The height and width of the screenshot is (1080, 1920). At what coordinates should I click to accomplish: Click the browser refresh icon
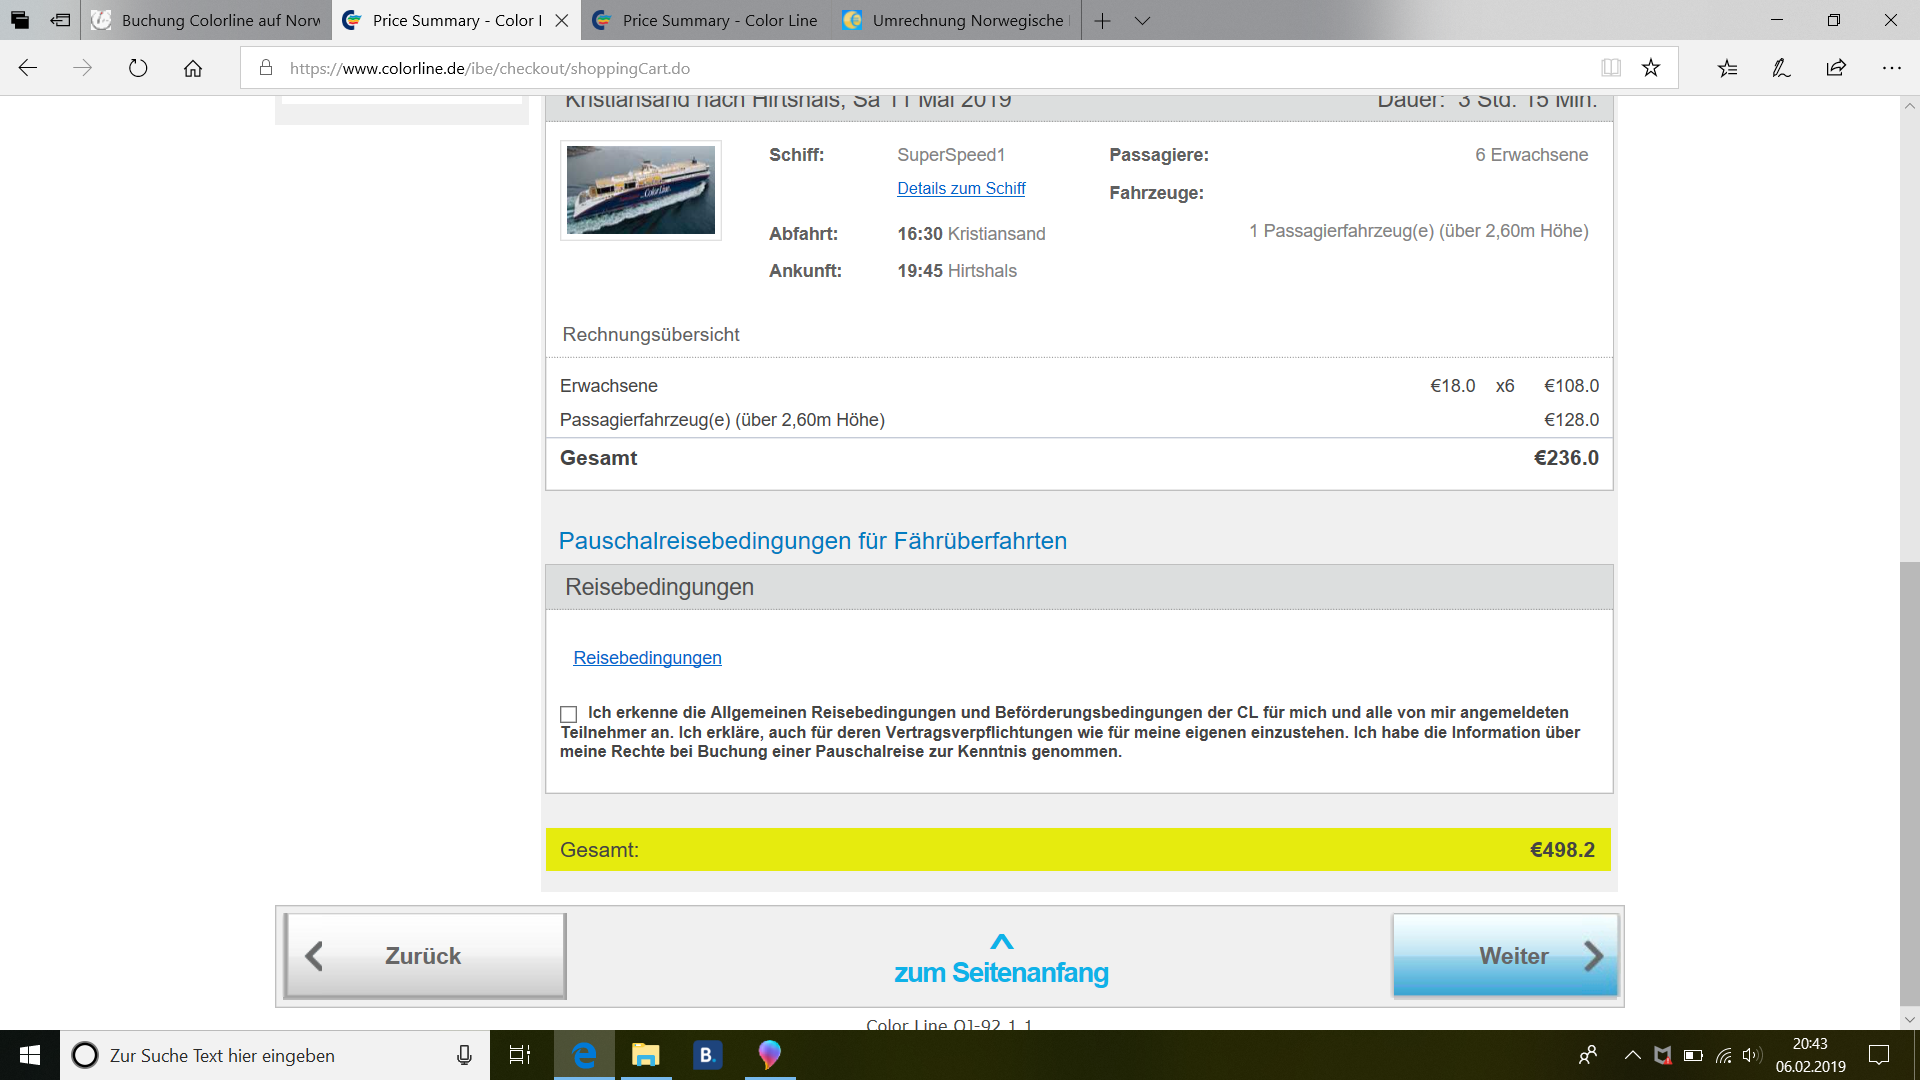(138, 68)
